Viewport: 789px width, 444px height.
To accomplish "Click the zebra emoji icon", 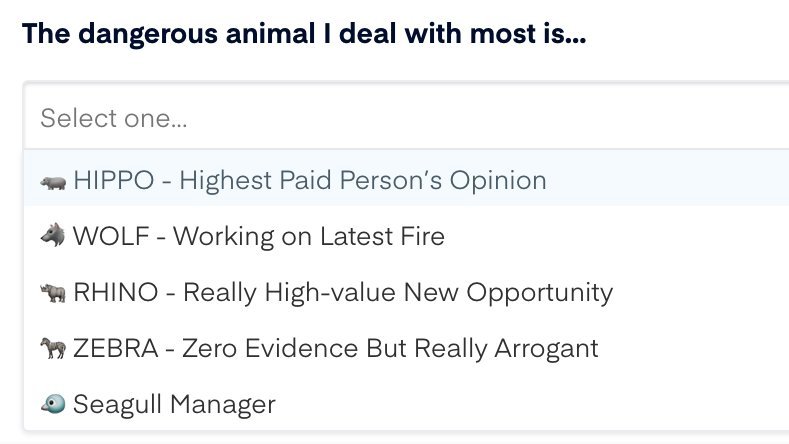I will [53, 349].
